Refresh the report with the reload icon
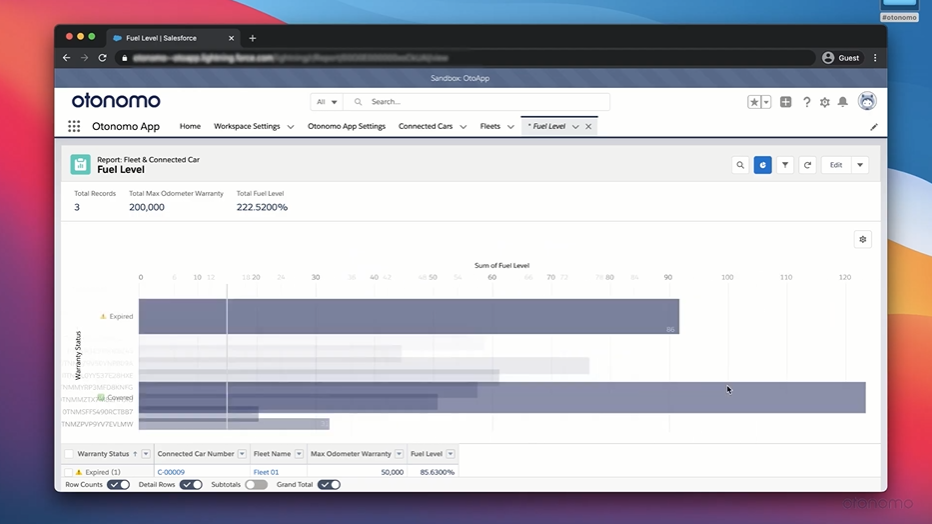The image size is (932, 524). [807, 165]
